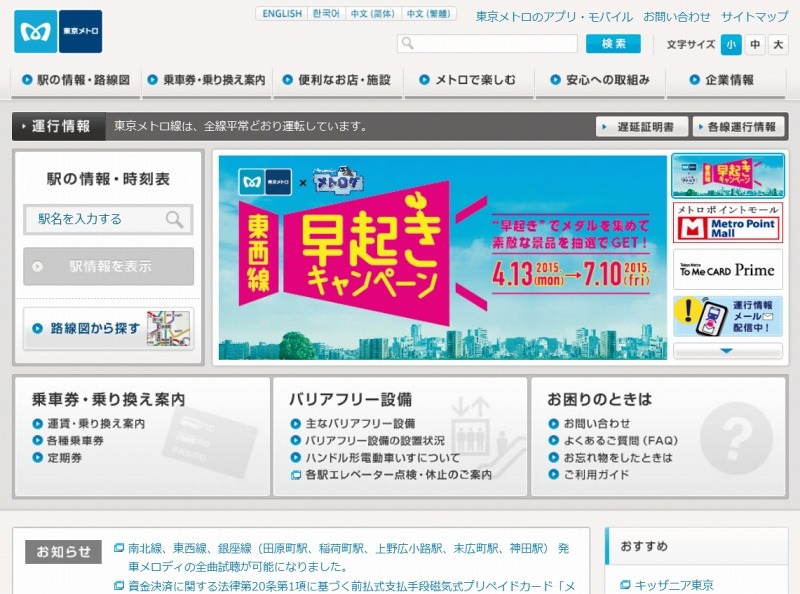Open 乗車券・乗り換え案内 menu
This screenshot has width=800, height=594.
tap(206, 80)
